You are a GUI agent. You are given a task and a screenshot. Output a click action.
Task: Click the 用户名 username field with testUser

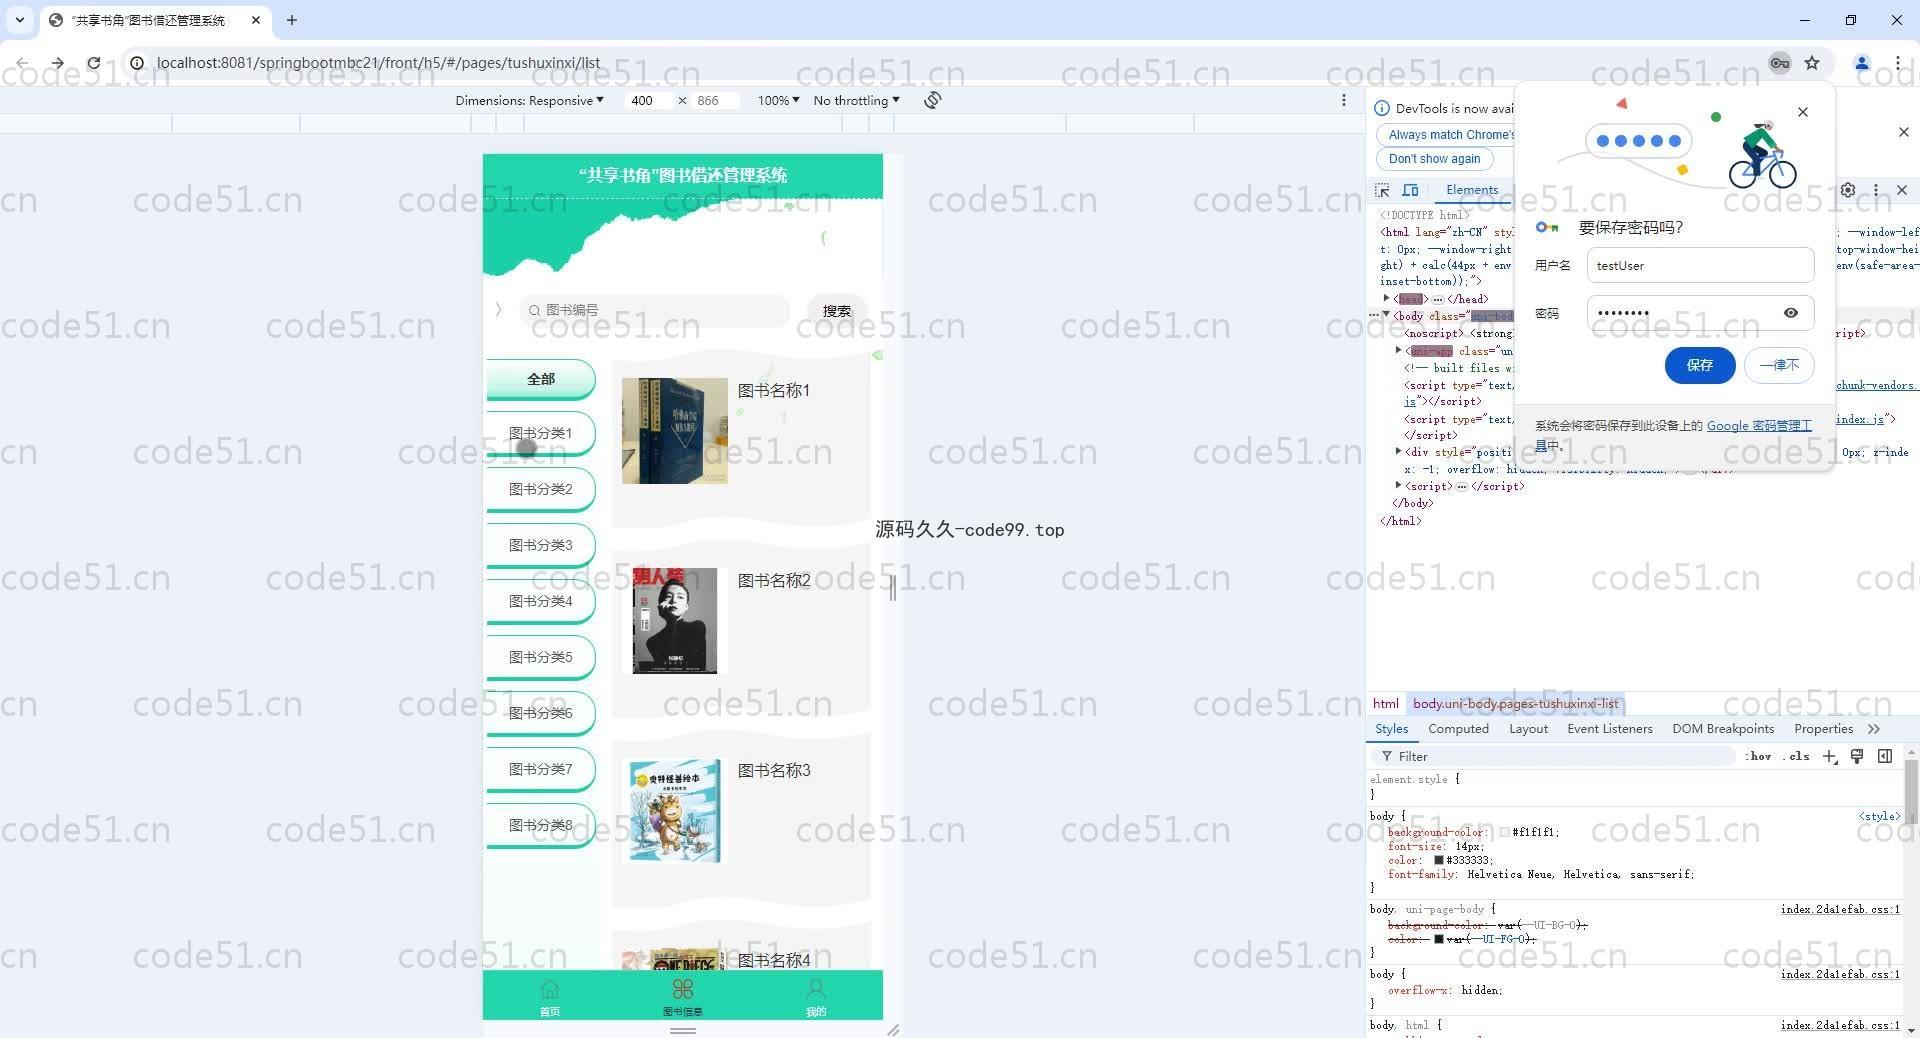click(1700, 266)
